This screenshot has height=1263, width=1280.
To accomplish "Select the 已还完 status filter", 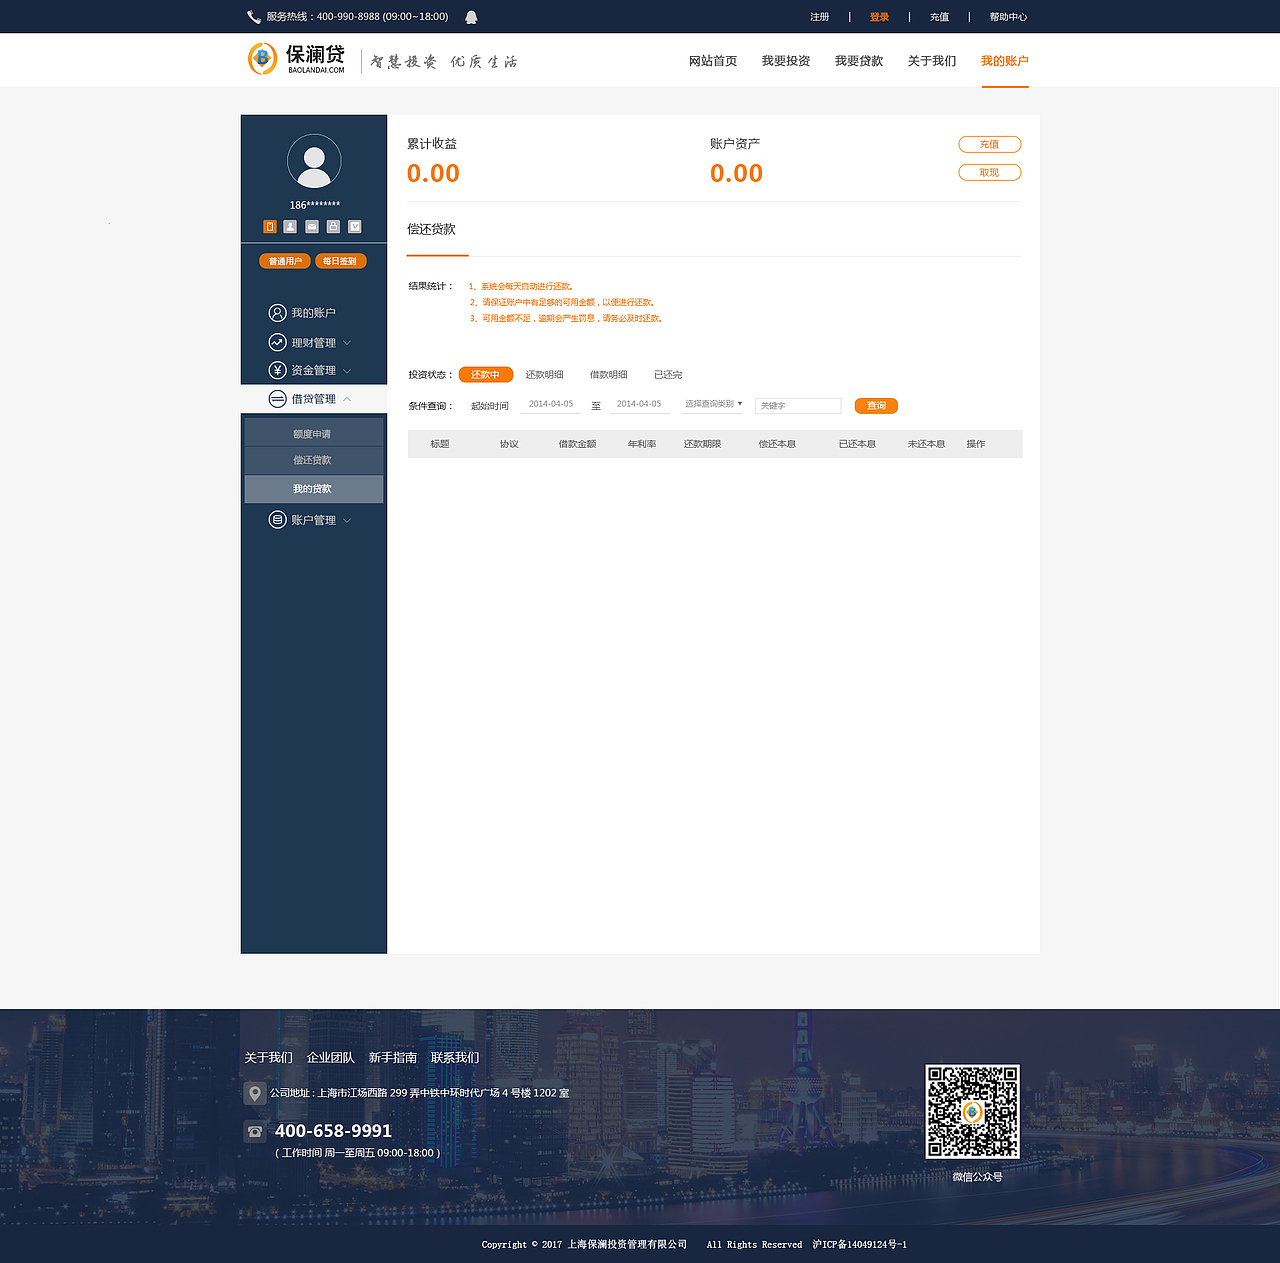I will point(668,375).
